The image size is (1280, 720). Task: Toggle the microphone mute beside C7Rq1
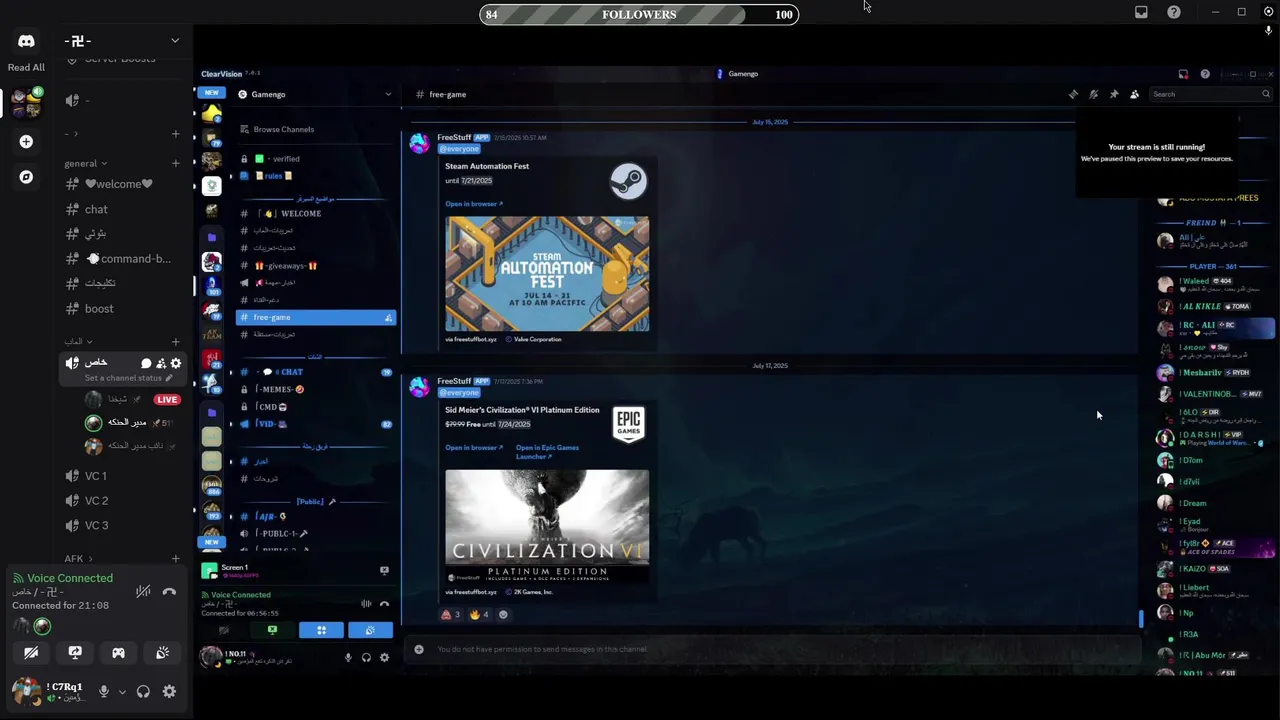(103, 691)
